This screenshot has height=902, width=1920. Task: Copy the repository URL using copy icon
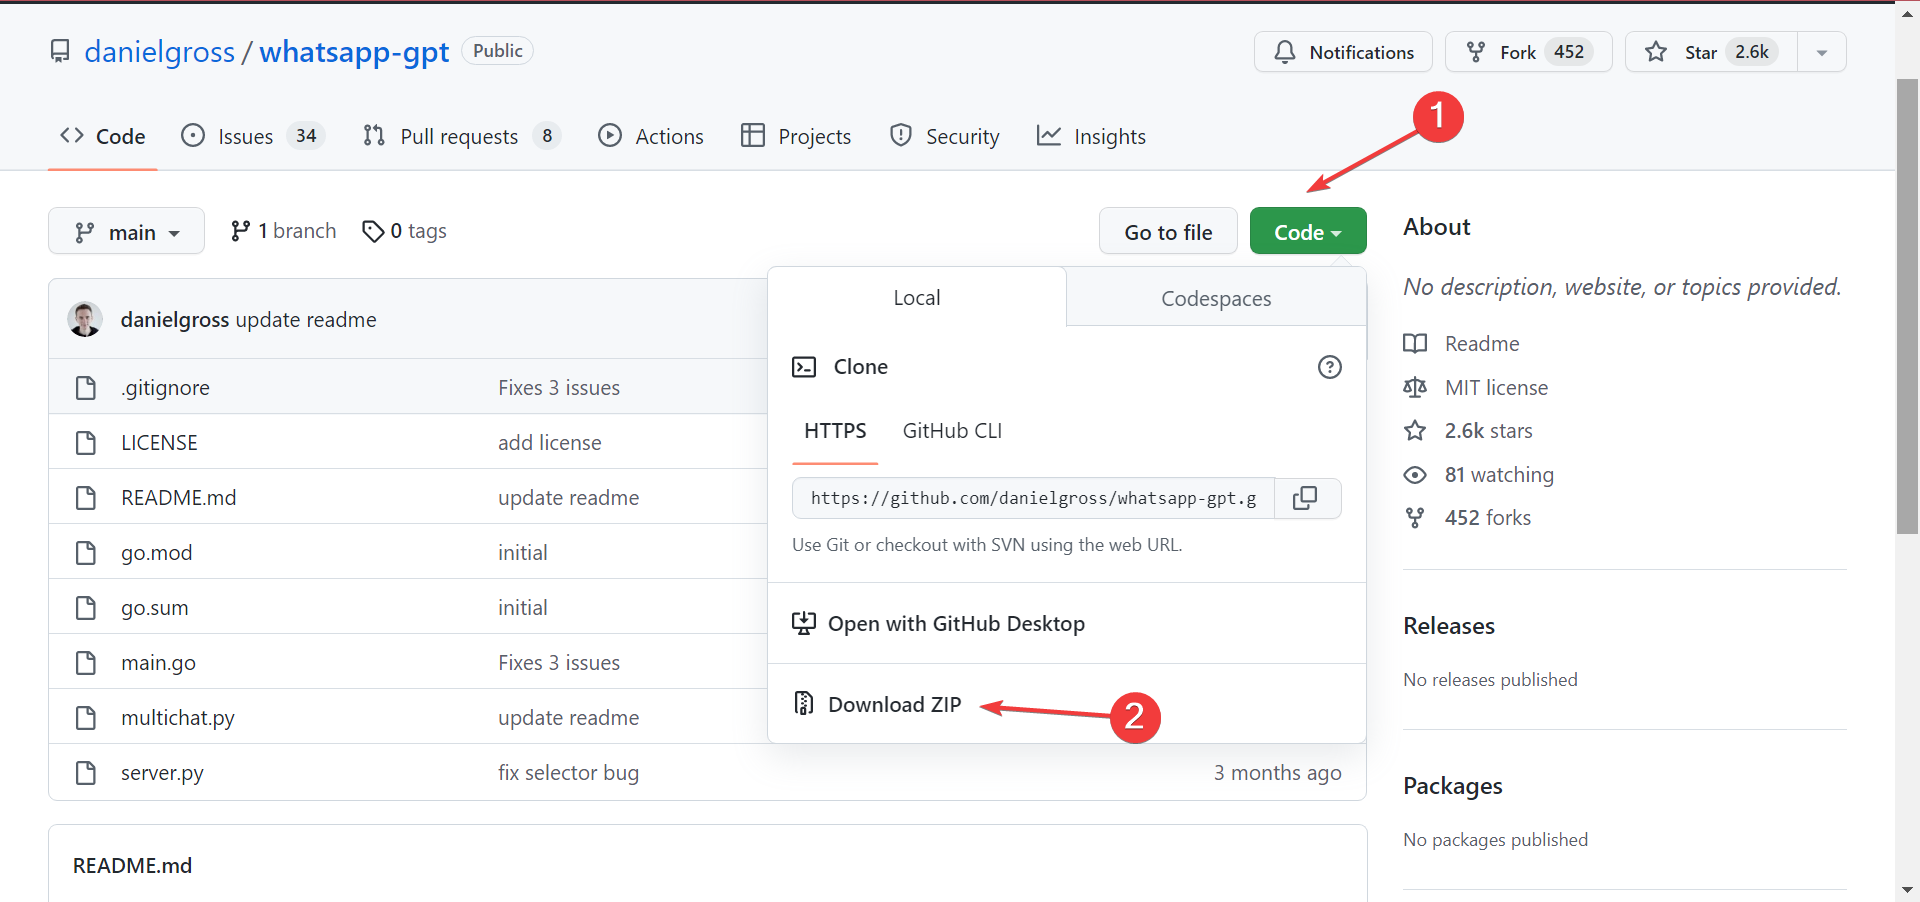[x=1307, y=498]
